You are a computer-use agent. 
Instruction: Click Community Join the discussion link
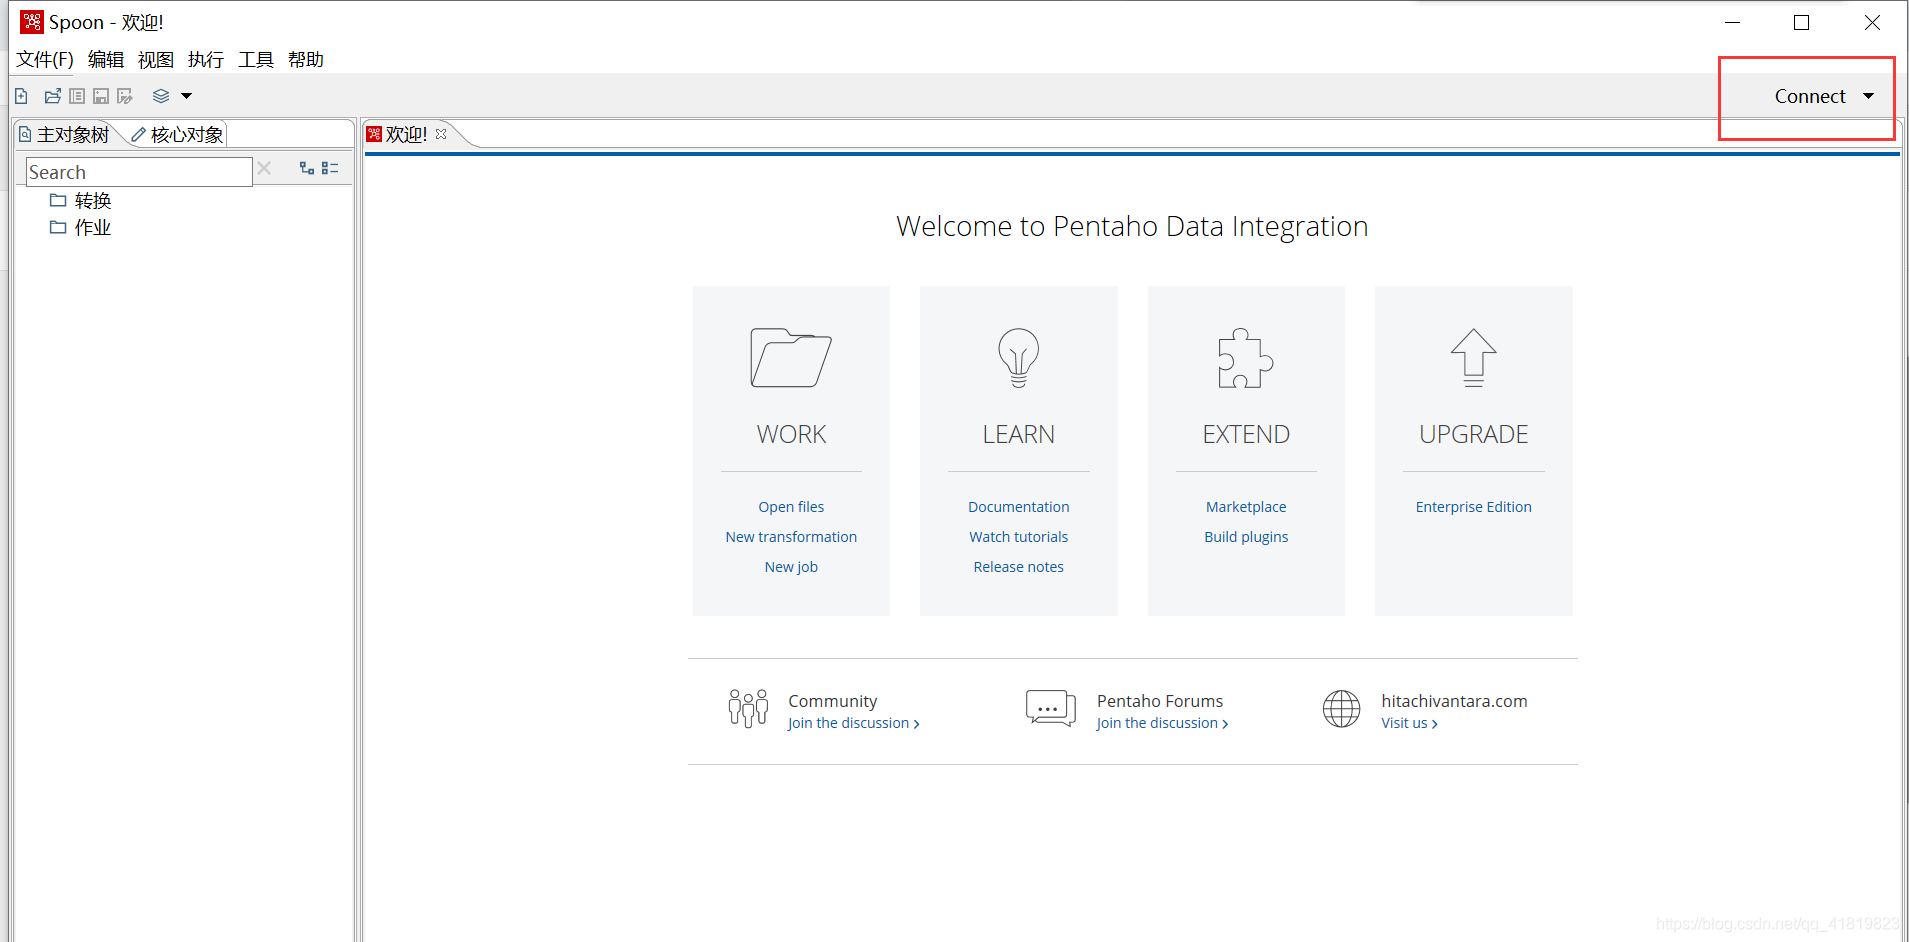[853, 723]
